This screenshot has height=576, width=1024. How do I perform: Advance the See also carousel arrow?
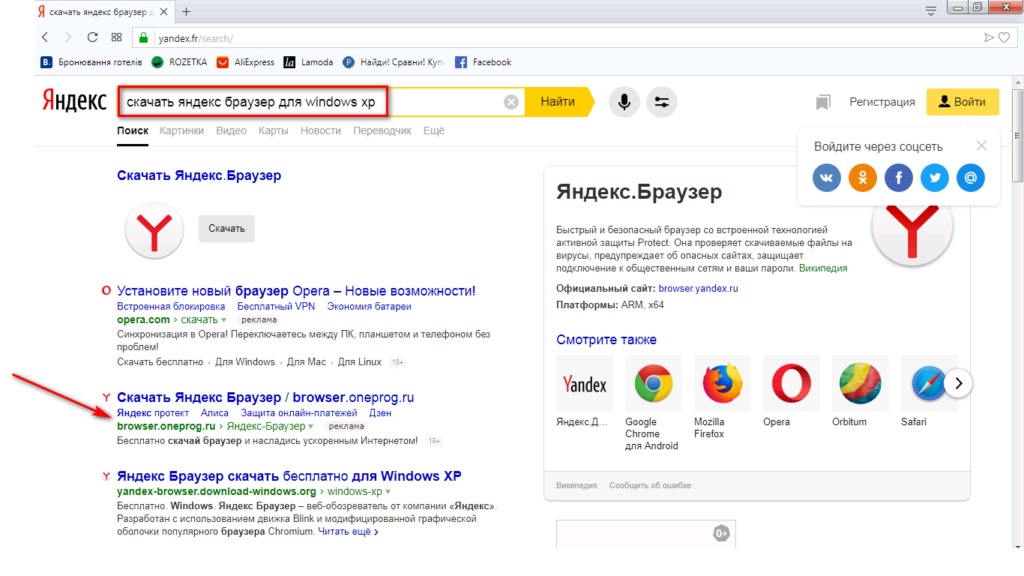(959, 383)
